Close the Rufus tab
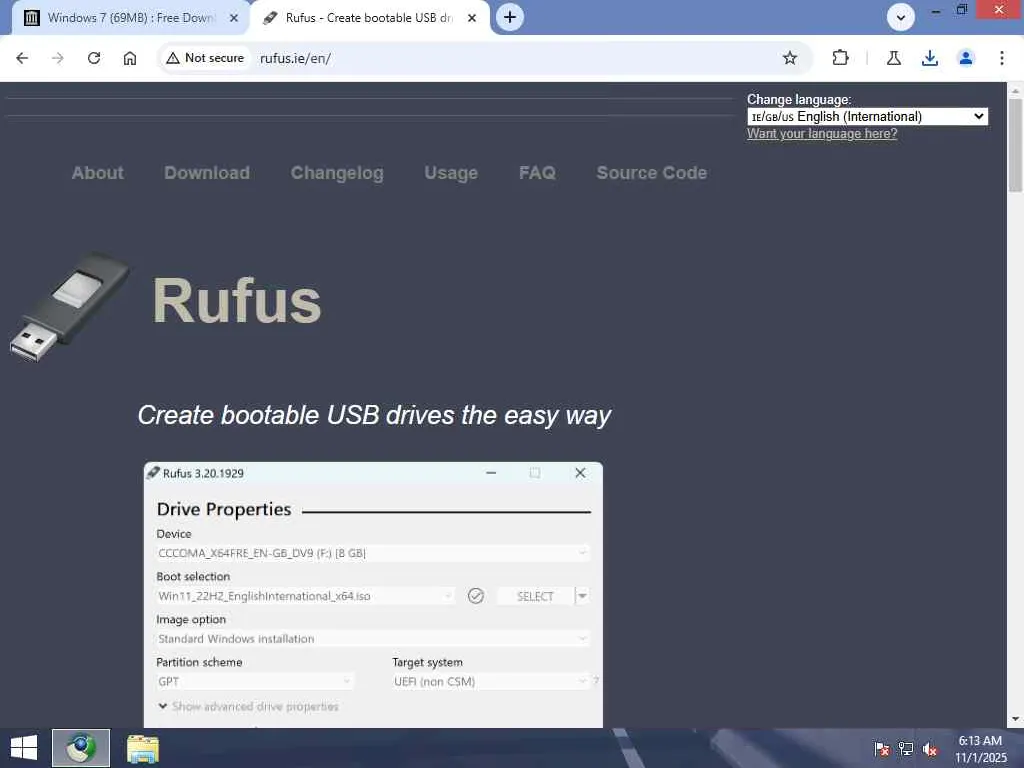The height and width of the screenshot is (768, 1024). point(472,18)
